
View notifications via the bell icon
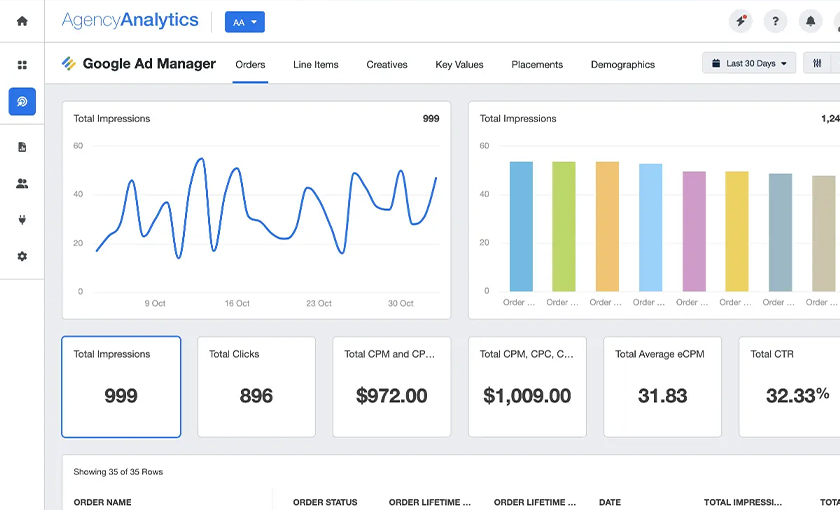[x=810, y=21]
